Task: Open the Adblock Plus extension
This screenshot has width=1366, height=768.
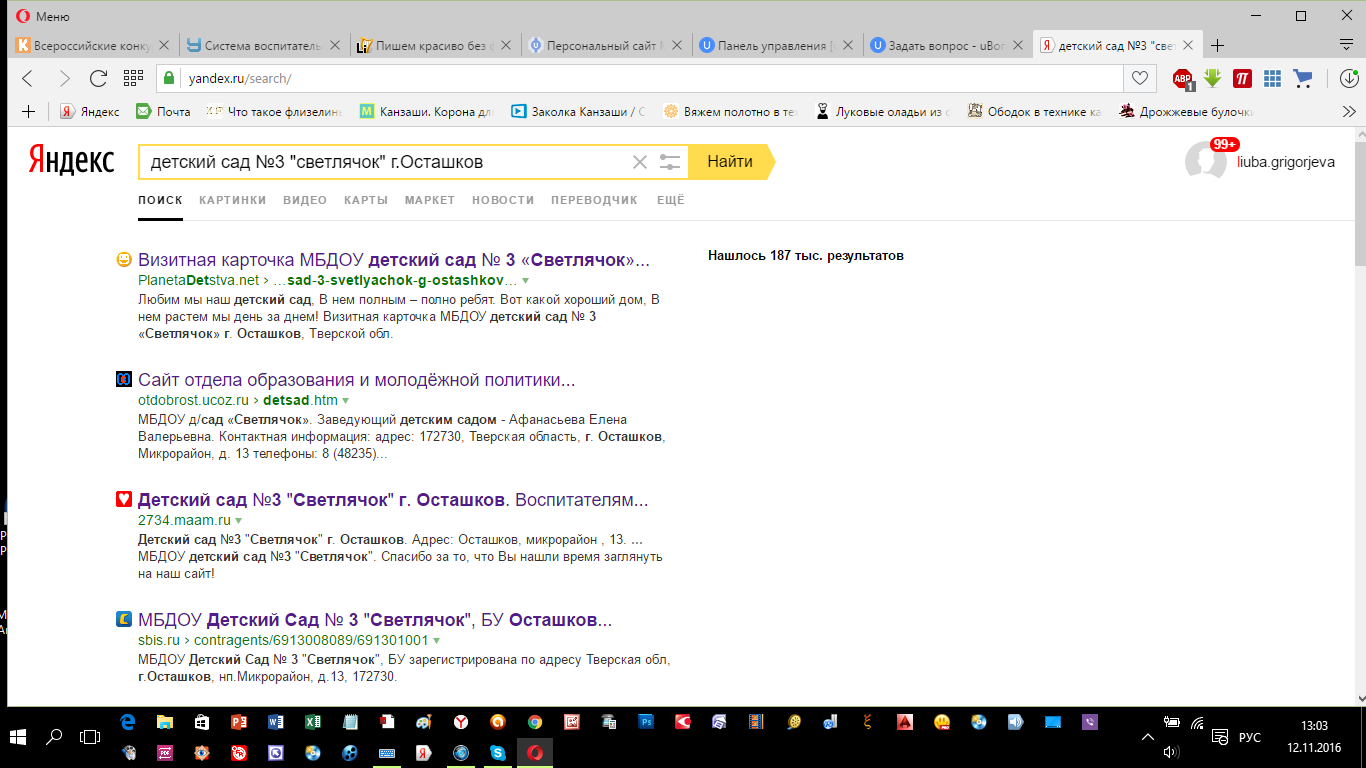Action: [1184, 79]
